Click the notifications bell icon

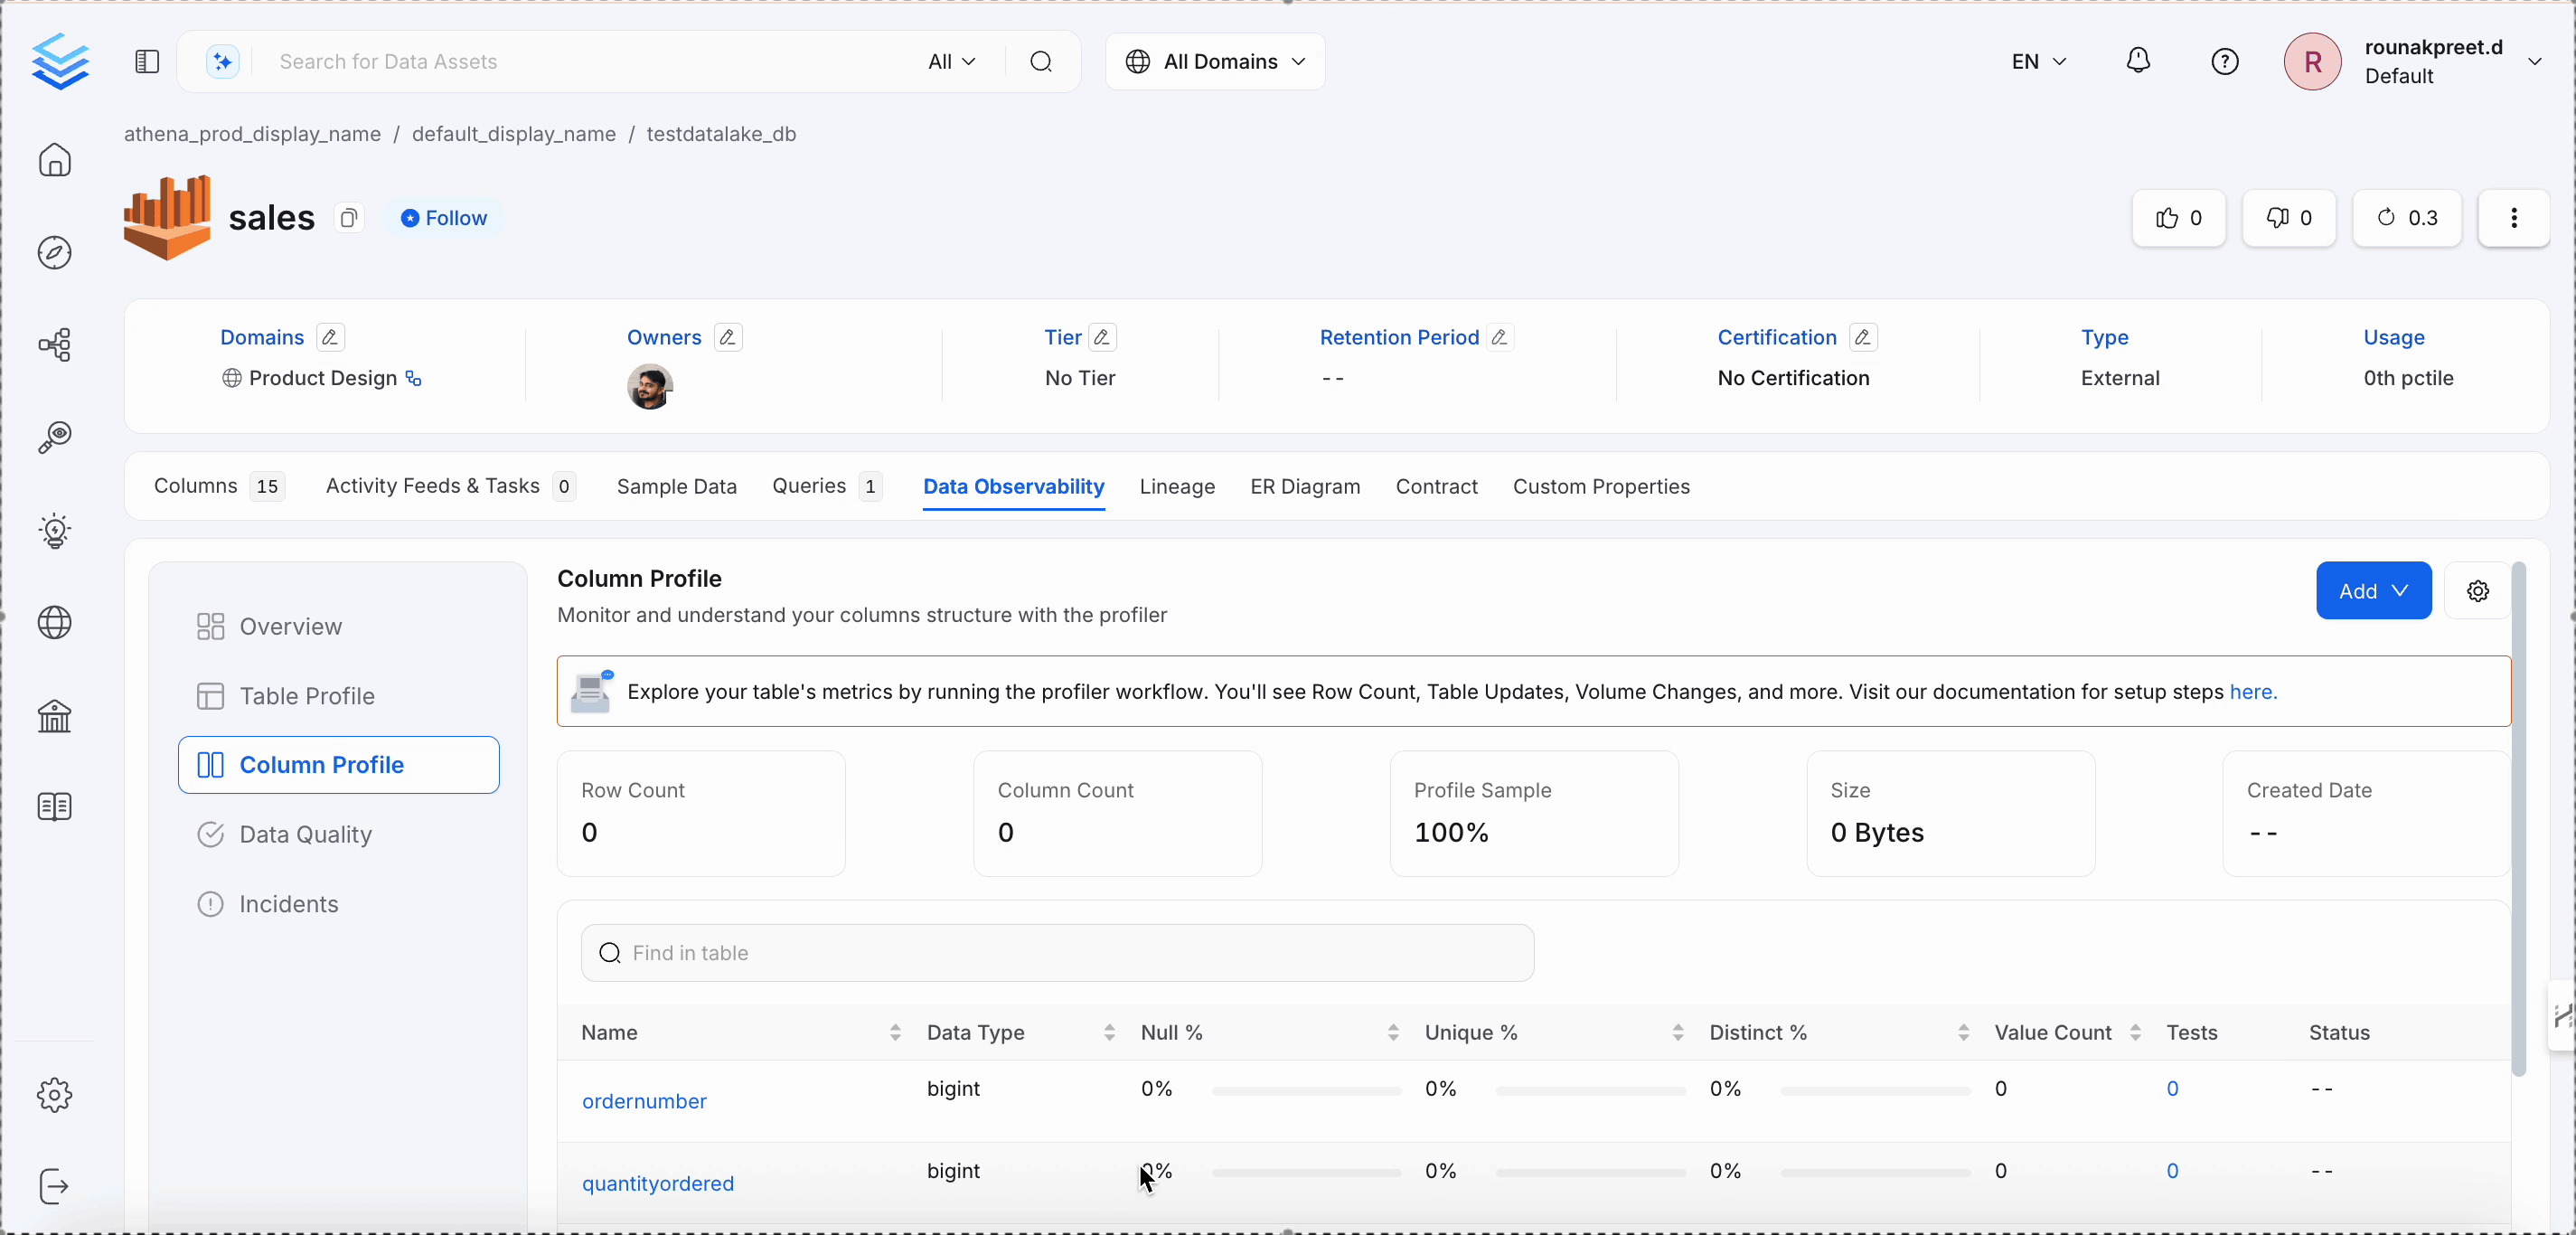tap(2138, 61)
